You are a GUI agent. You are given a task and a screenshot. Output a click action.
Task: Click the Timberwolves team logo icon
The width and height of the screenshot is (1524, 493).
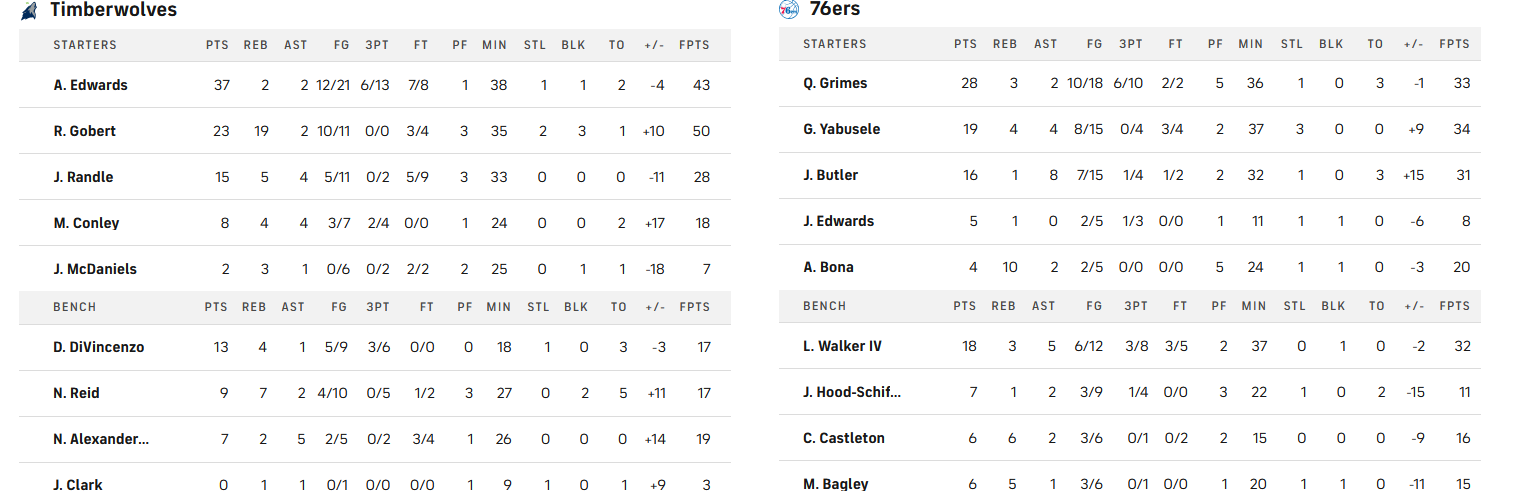click(x=29, y=10)
